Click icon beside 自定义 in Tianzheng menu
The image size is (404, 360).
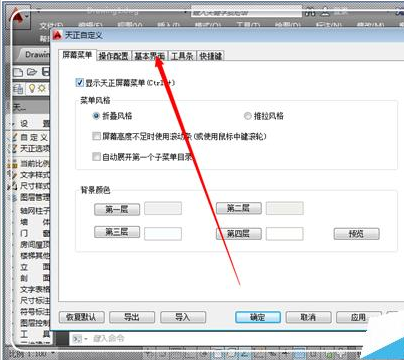coord(14,137)
